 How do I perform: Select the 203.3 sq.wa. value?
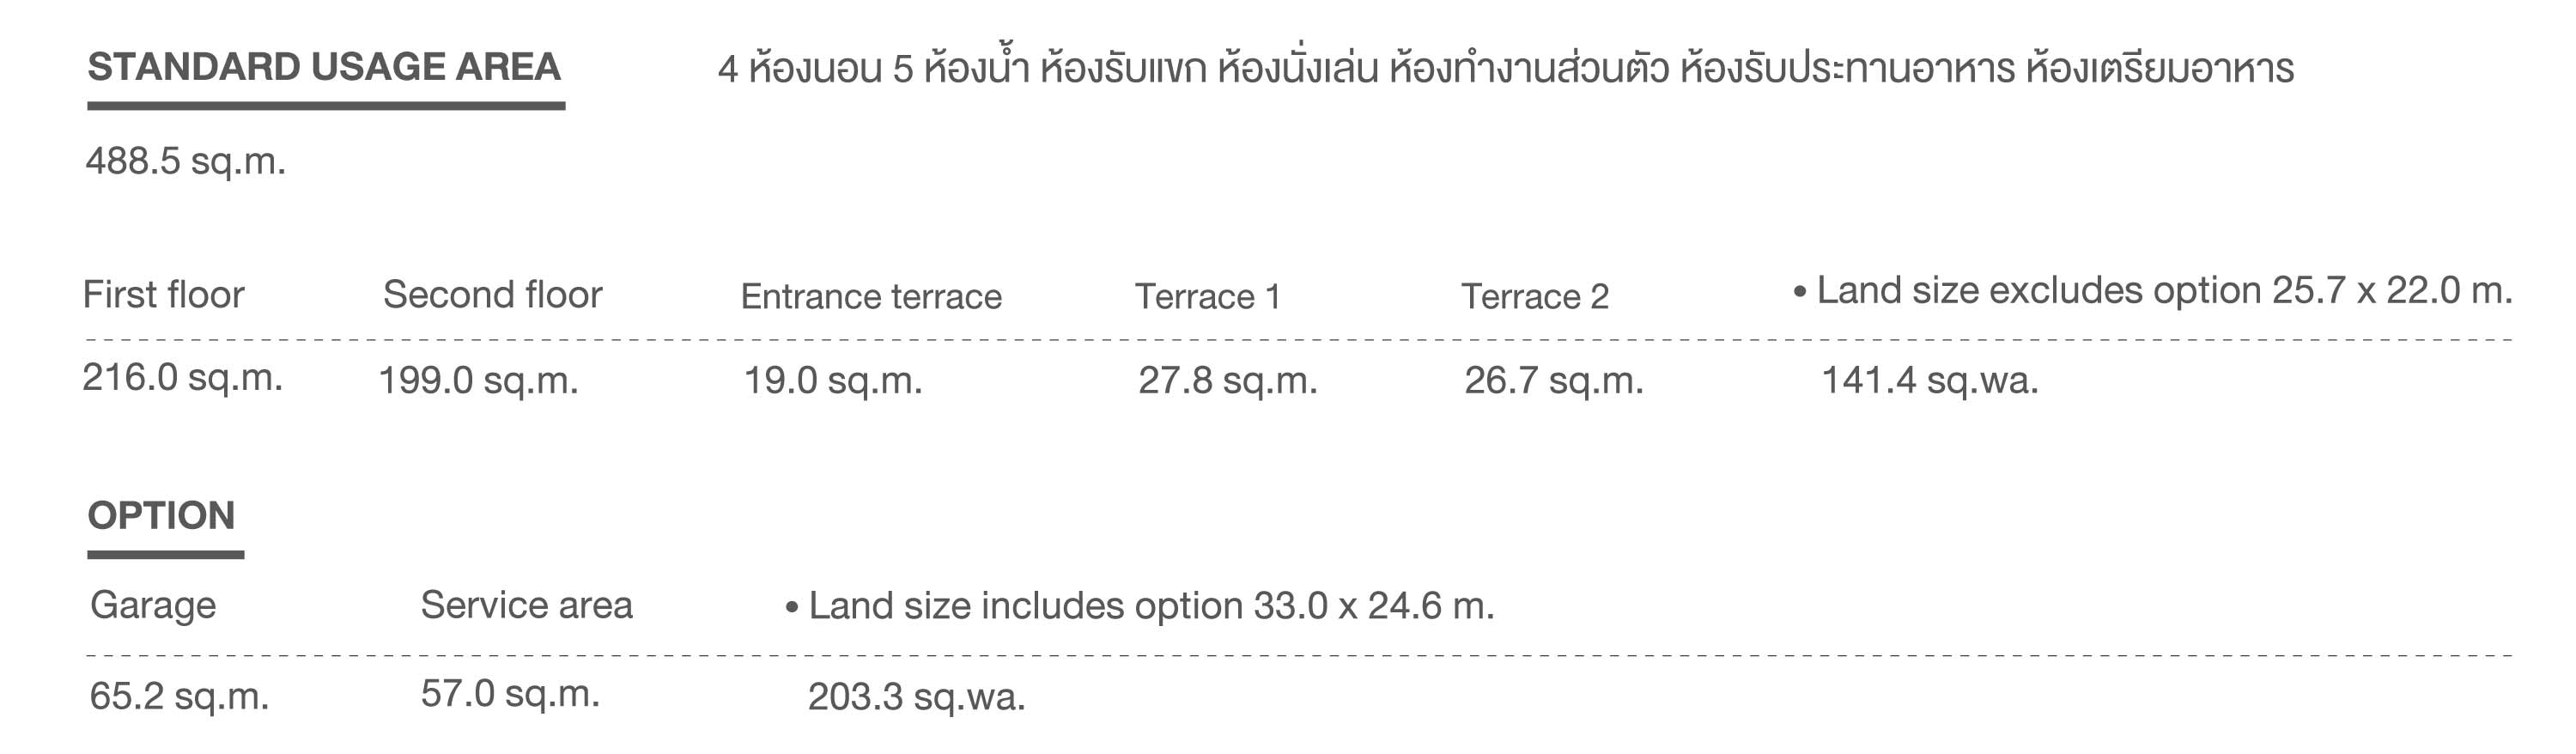point(917,697)
